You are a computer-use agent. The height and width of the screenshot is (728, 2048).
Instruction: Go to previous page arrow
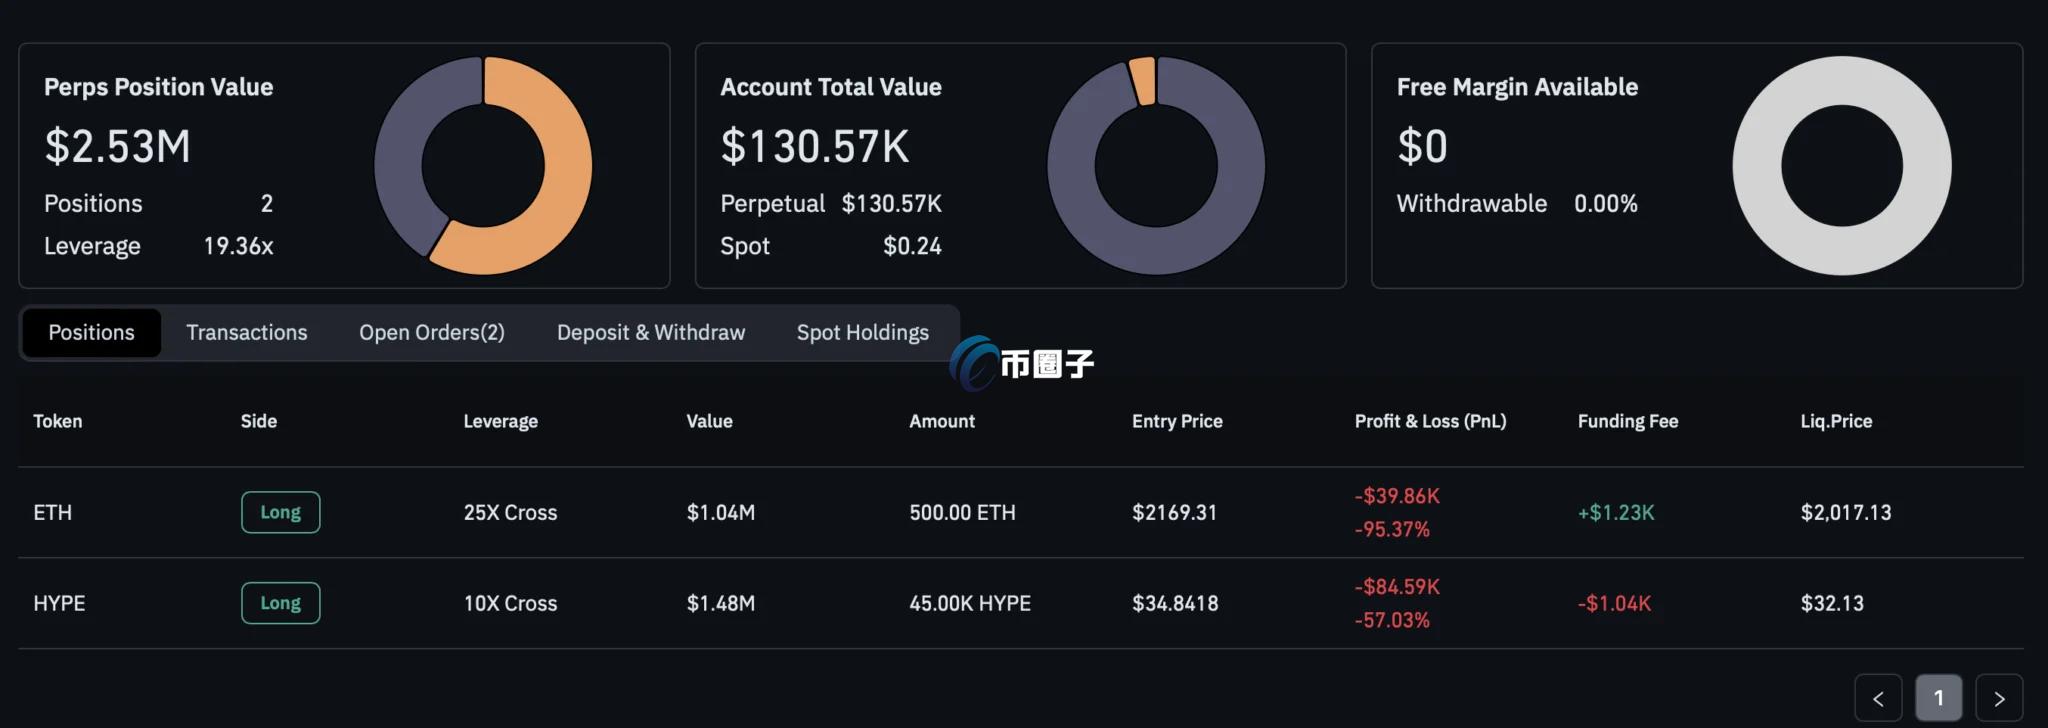[x=1878, y=698]
